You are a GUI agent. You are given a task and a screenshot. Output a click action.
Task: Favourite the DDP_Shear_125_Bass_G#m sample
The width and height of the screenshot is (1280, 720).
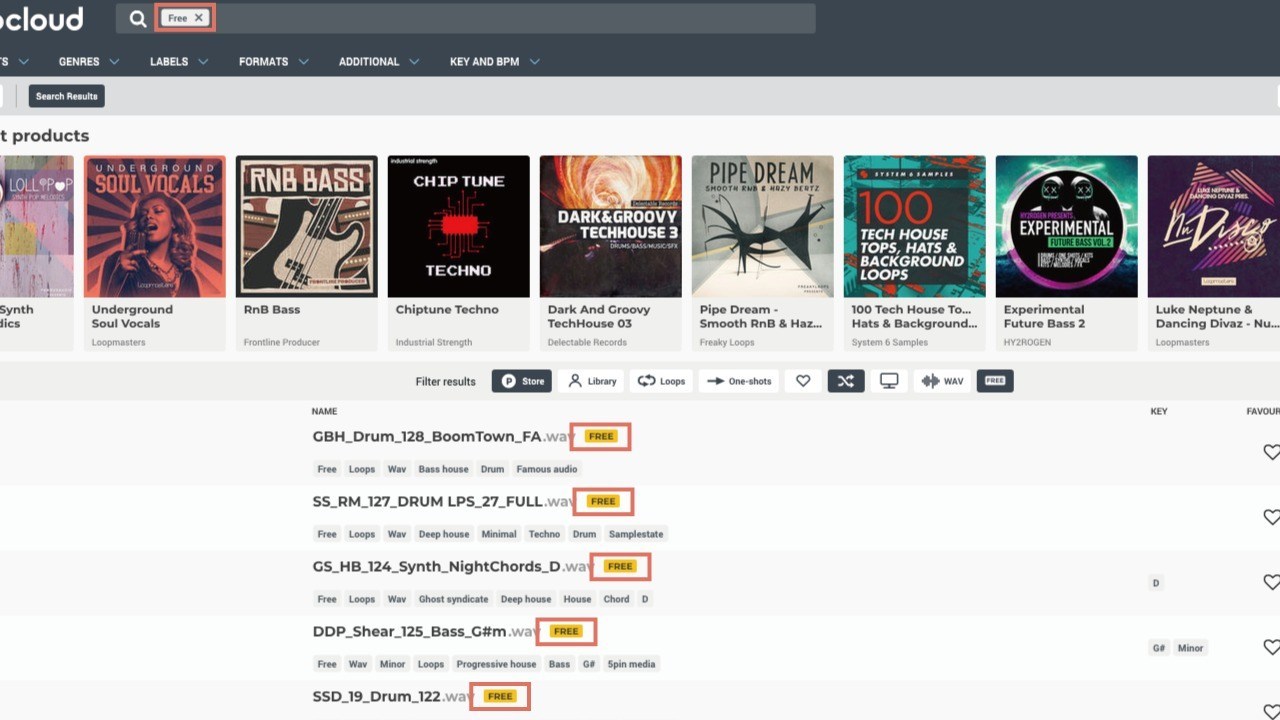tap(1271, 648)
